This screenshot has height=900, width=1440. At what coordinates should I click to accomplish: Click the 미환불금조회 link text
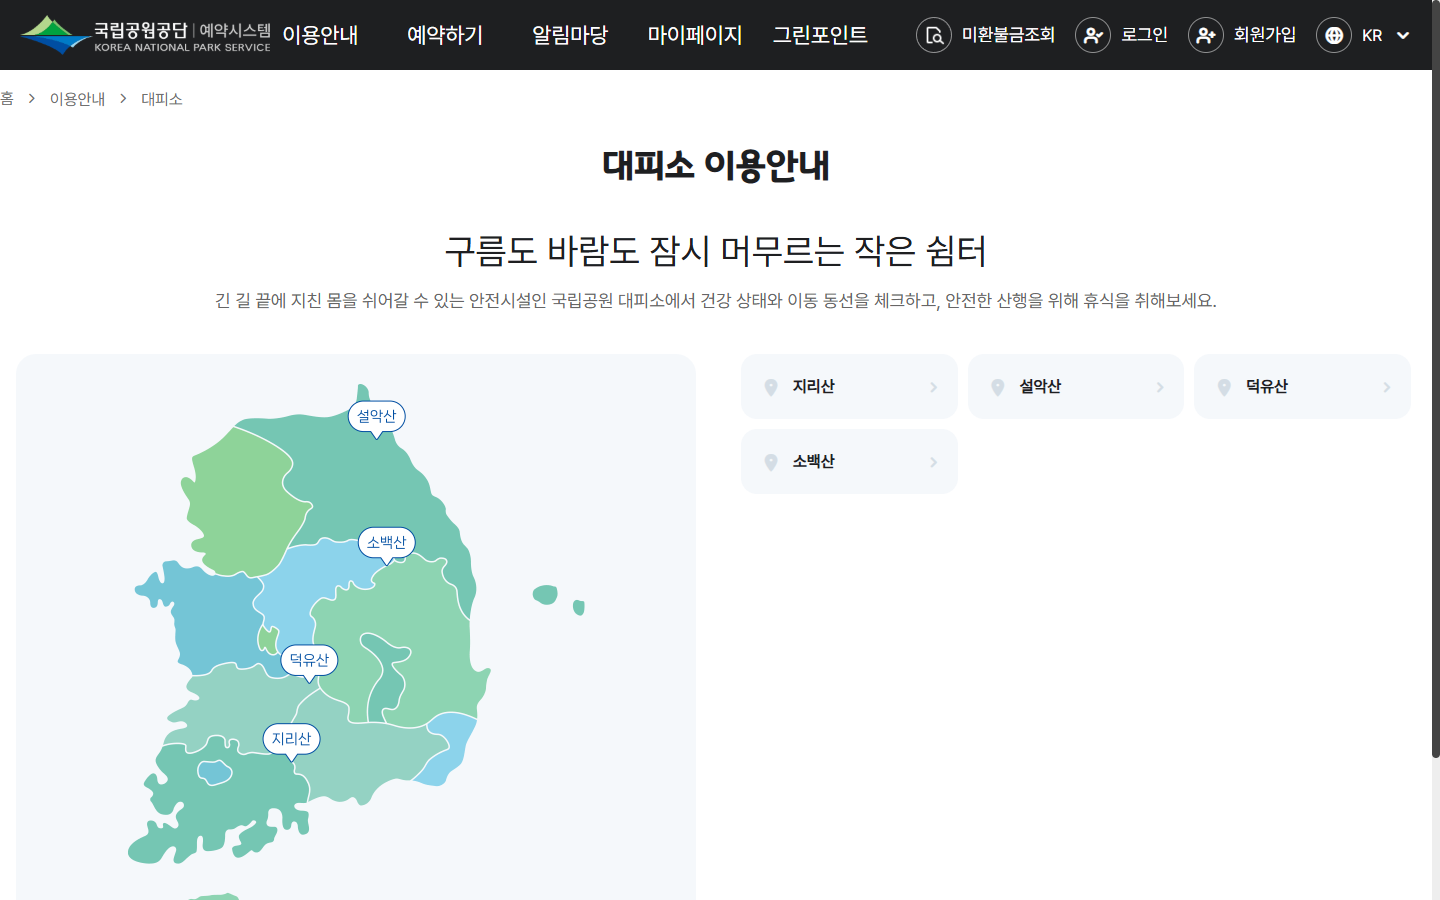coord(1008,35)
